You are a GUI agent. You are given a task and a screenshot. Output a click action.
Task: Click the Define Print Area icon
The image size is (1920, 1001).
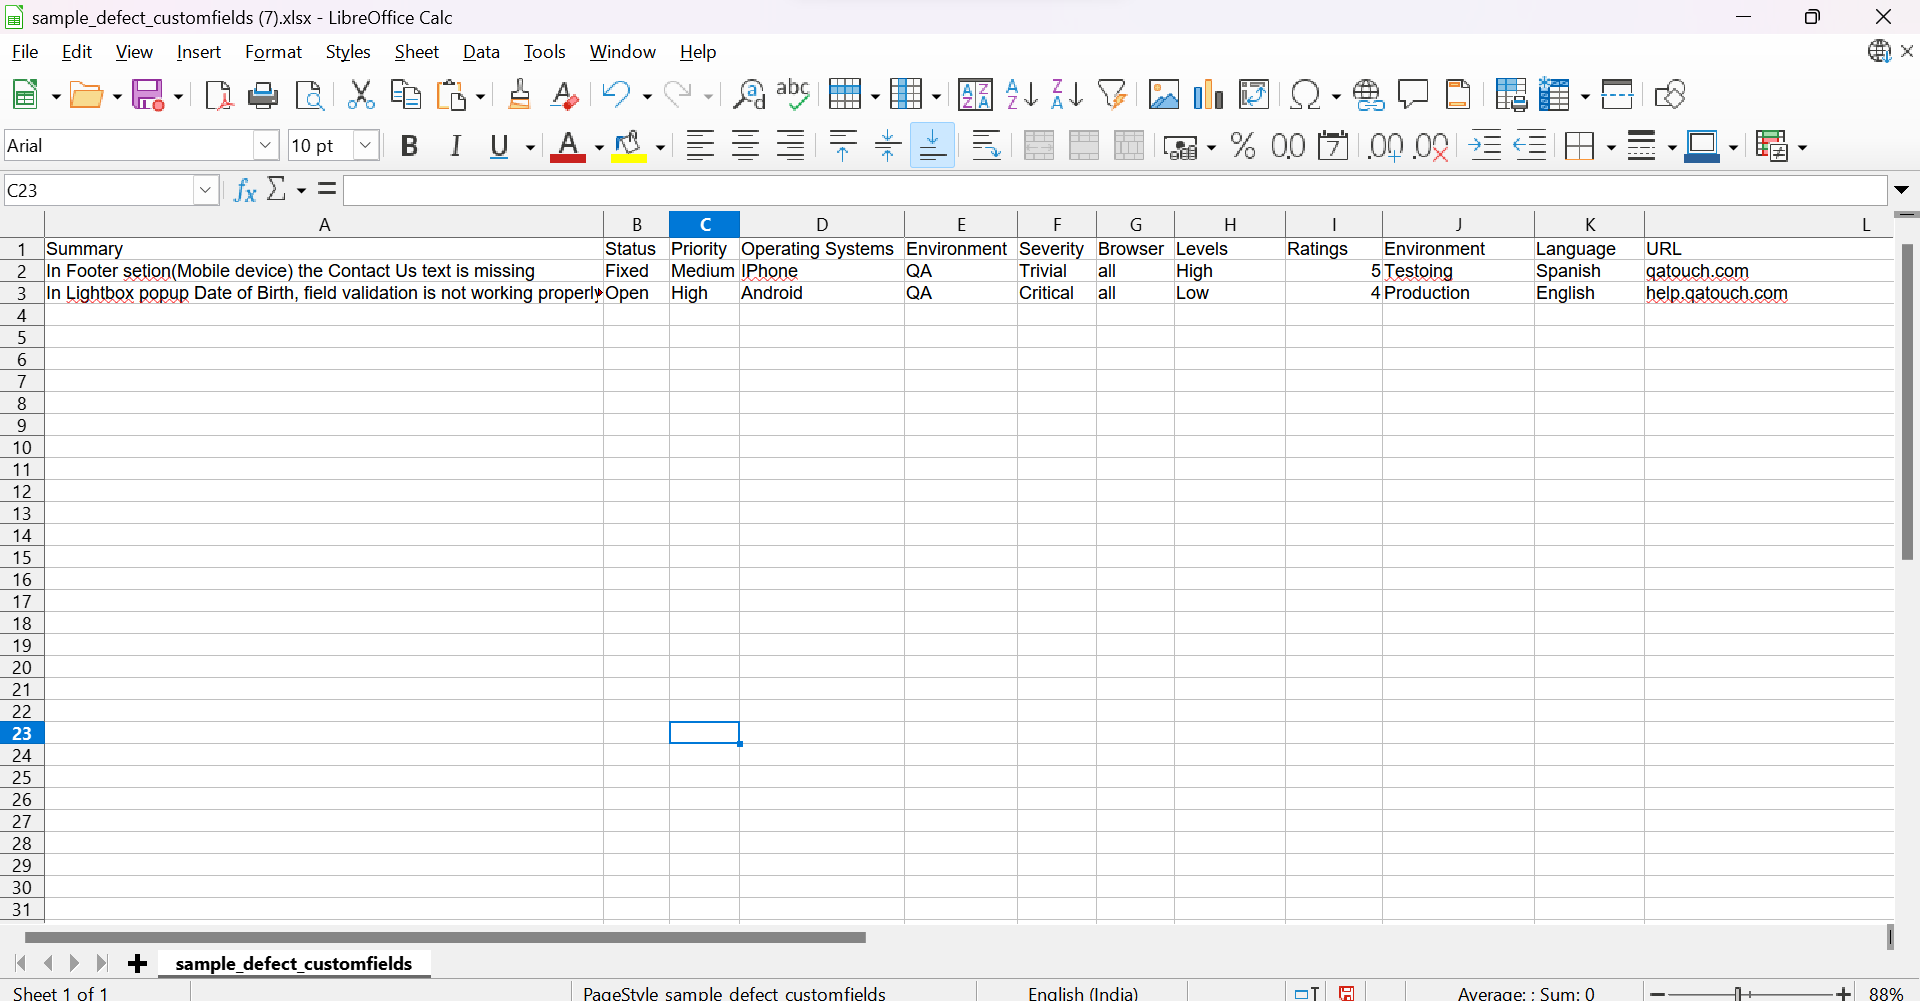(1510, 95)
